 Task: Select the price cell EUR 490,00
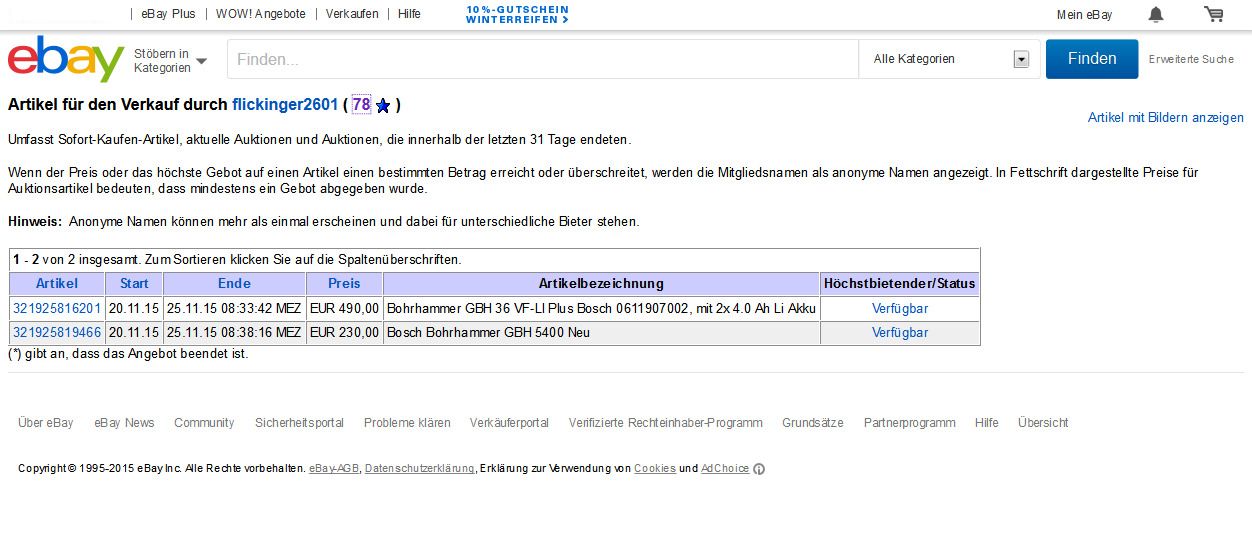coord(345,308)
